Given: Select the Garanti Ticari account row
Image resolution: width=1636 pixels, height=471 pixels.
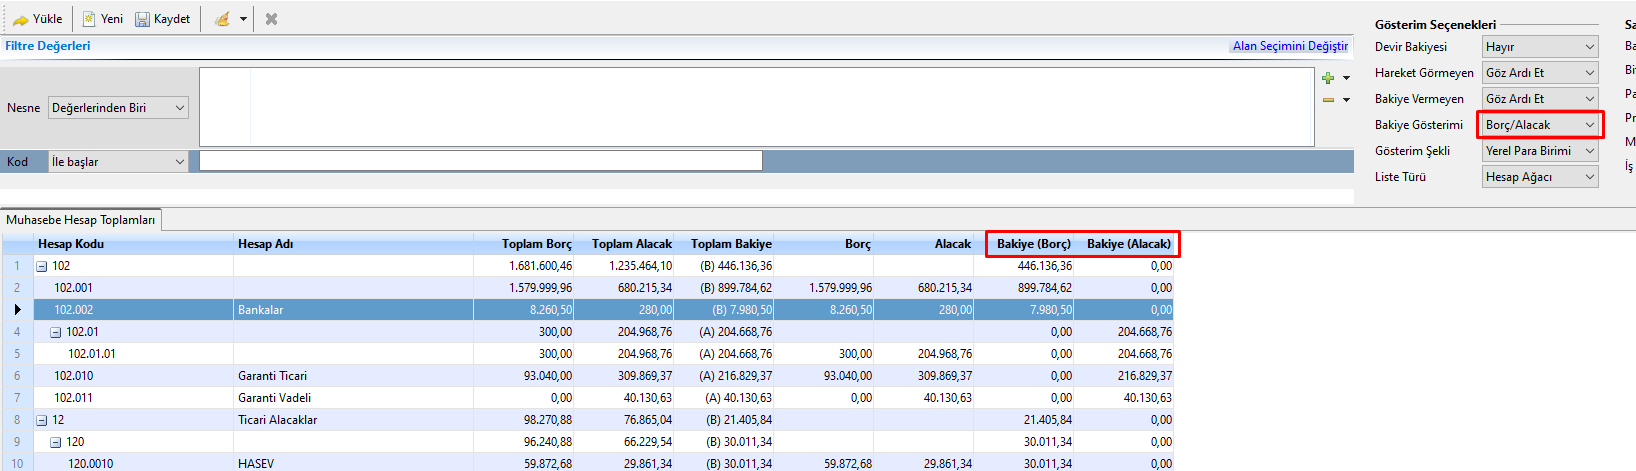Looking at the screenshot, I should tap(272, 376).
